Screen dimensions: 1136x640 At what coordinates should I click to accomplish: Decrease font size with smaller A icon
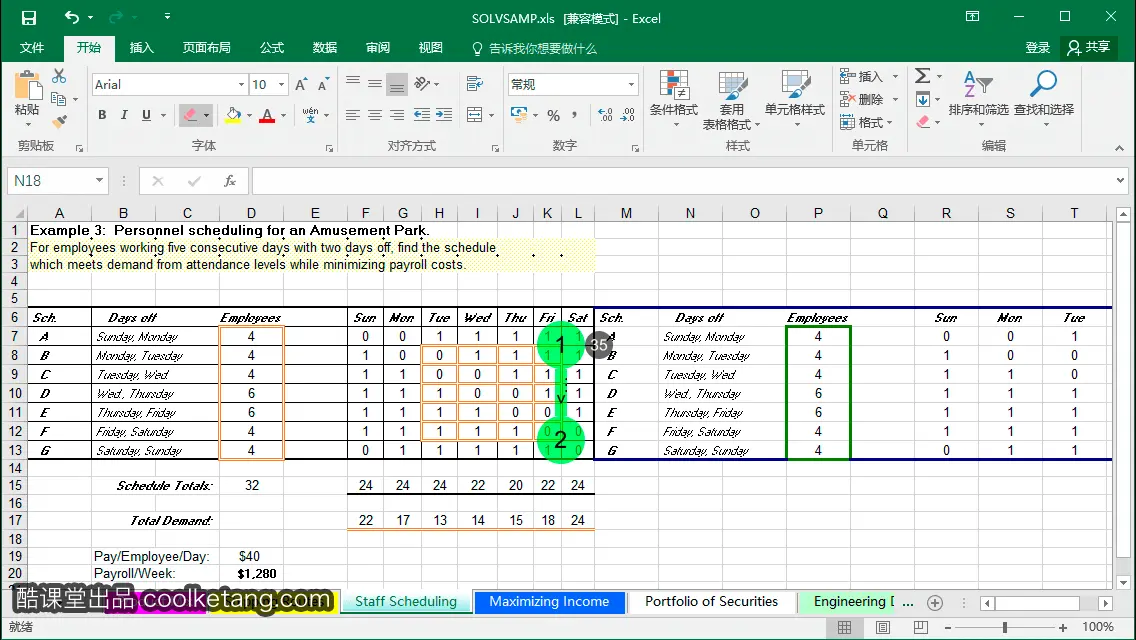[x=323, y=85]
